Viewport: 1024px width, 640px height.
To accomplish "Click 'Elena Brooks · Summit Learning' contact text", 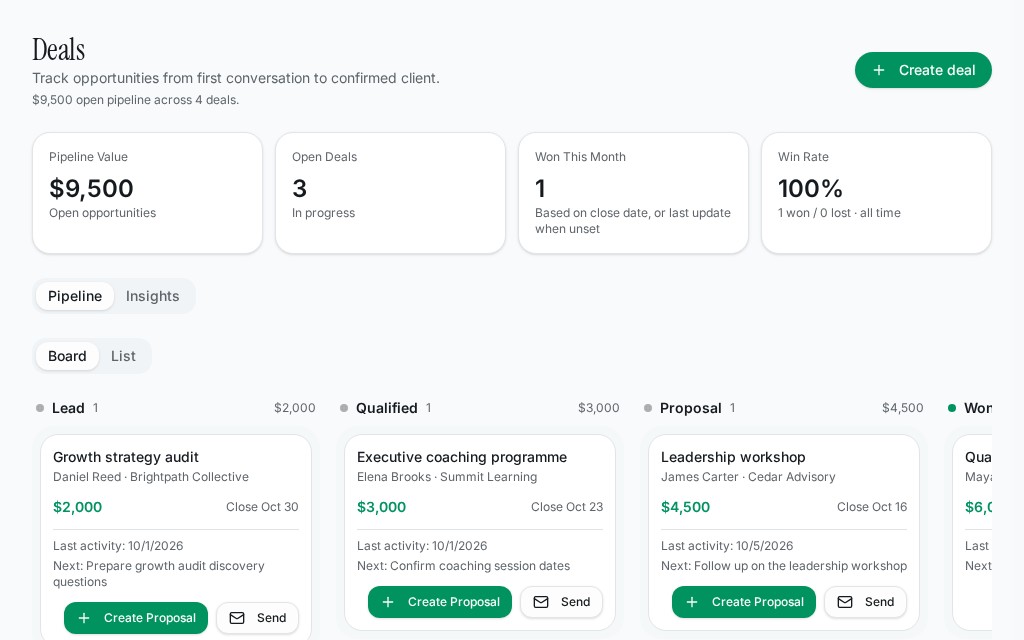I will point(447,477).
